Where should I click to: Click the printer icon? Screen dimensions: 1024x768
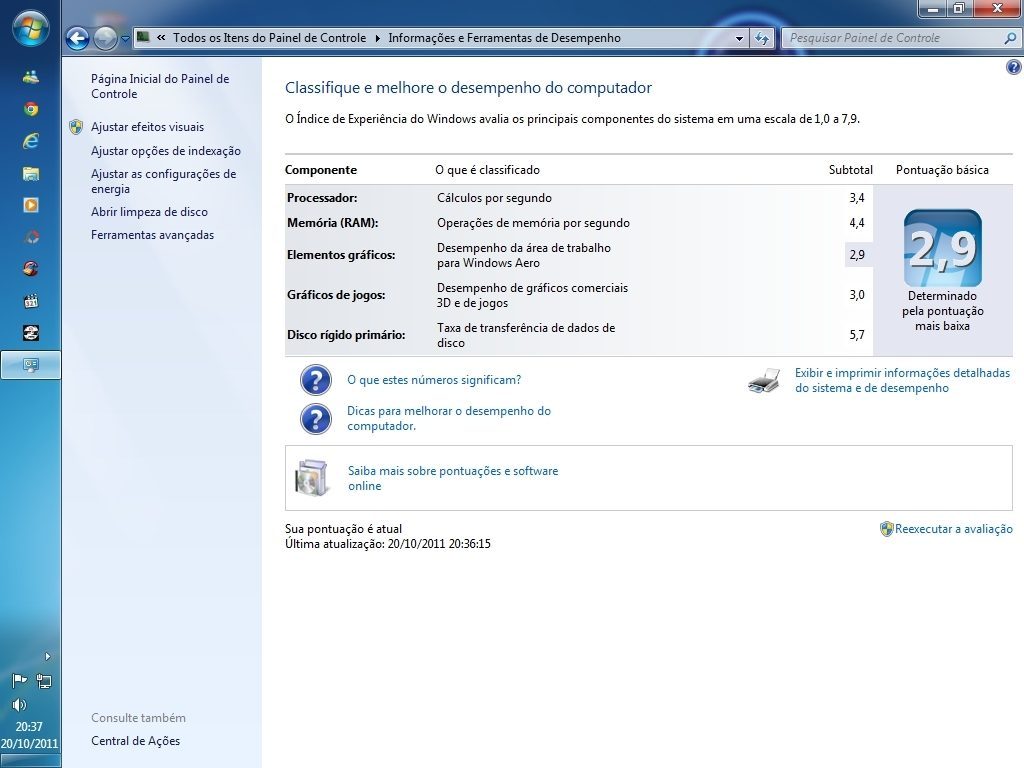coord(763,380)
